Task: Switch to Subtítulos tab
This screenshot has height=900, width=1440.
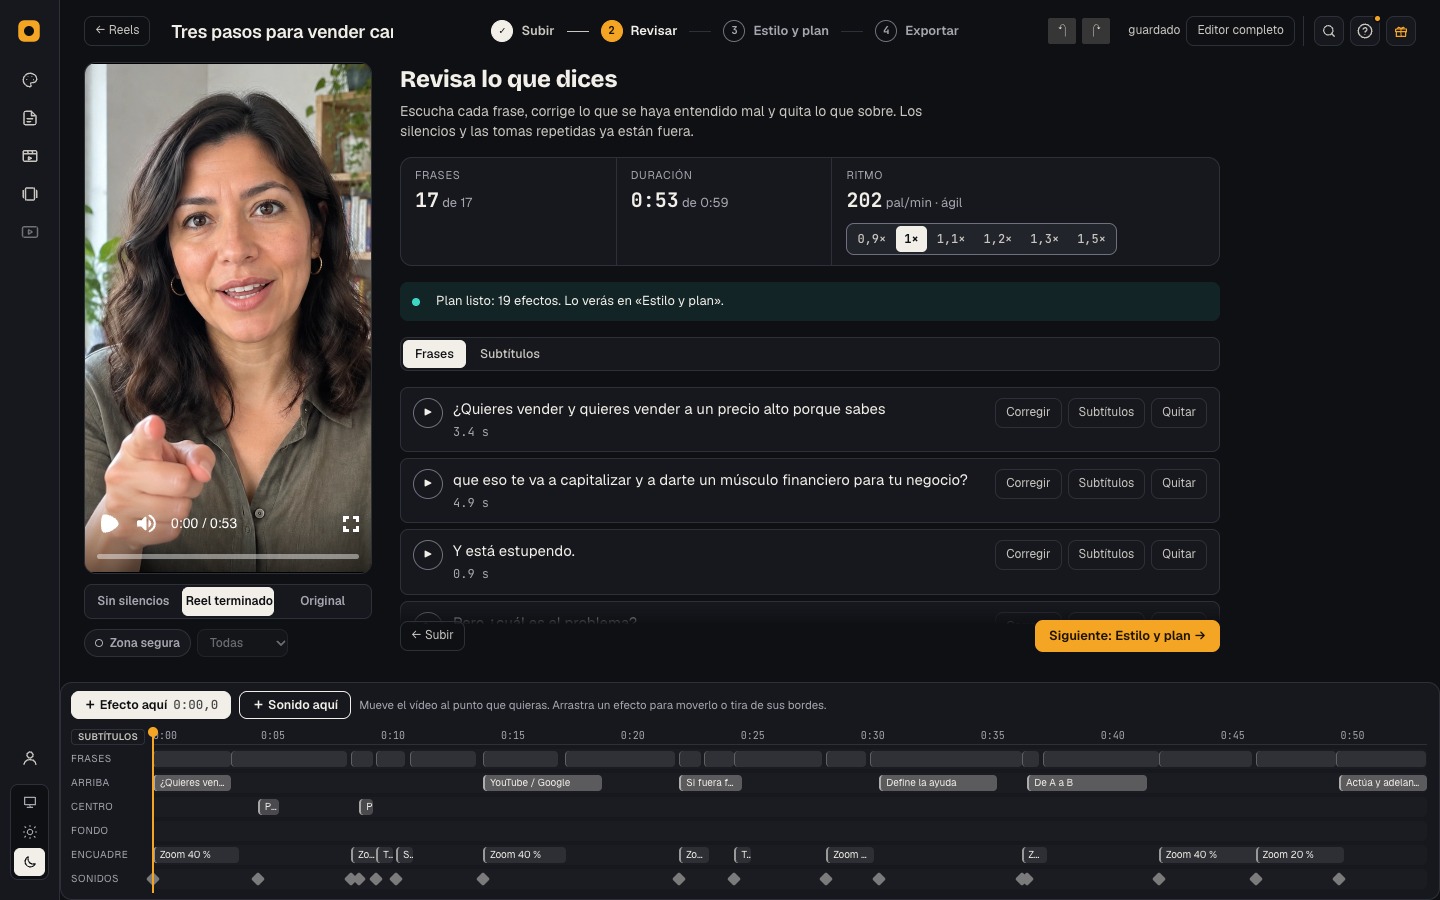Action: (510, 354)
